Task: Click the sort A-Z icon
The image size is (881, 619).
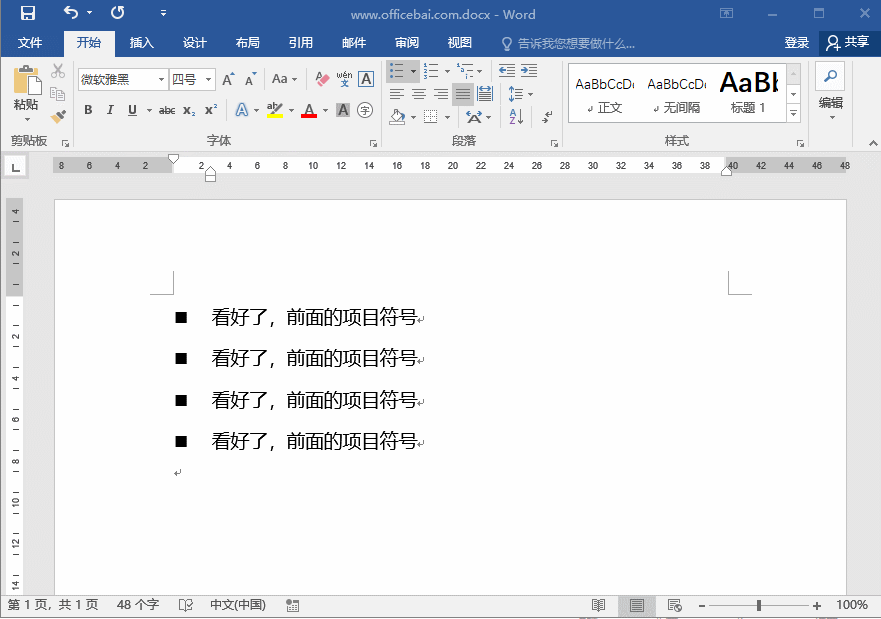Action: [x=516, y=117]
